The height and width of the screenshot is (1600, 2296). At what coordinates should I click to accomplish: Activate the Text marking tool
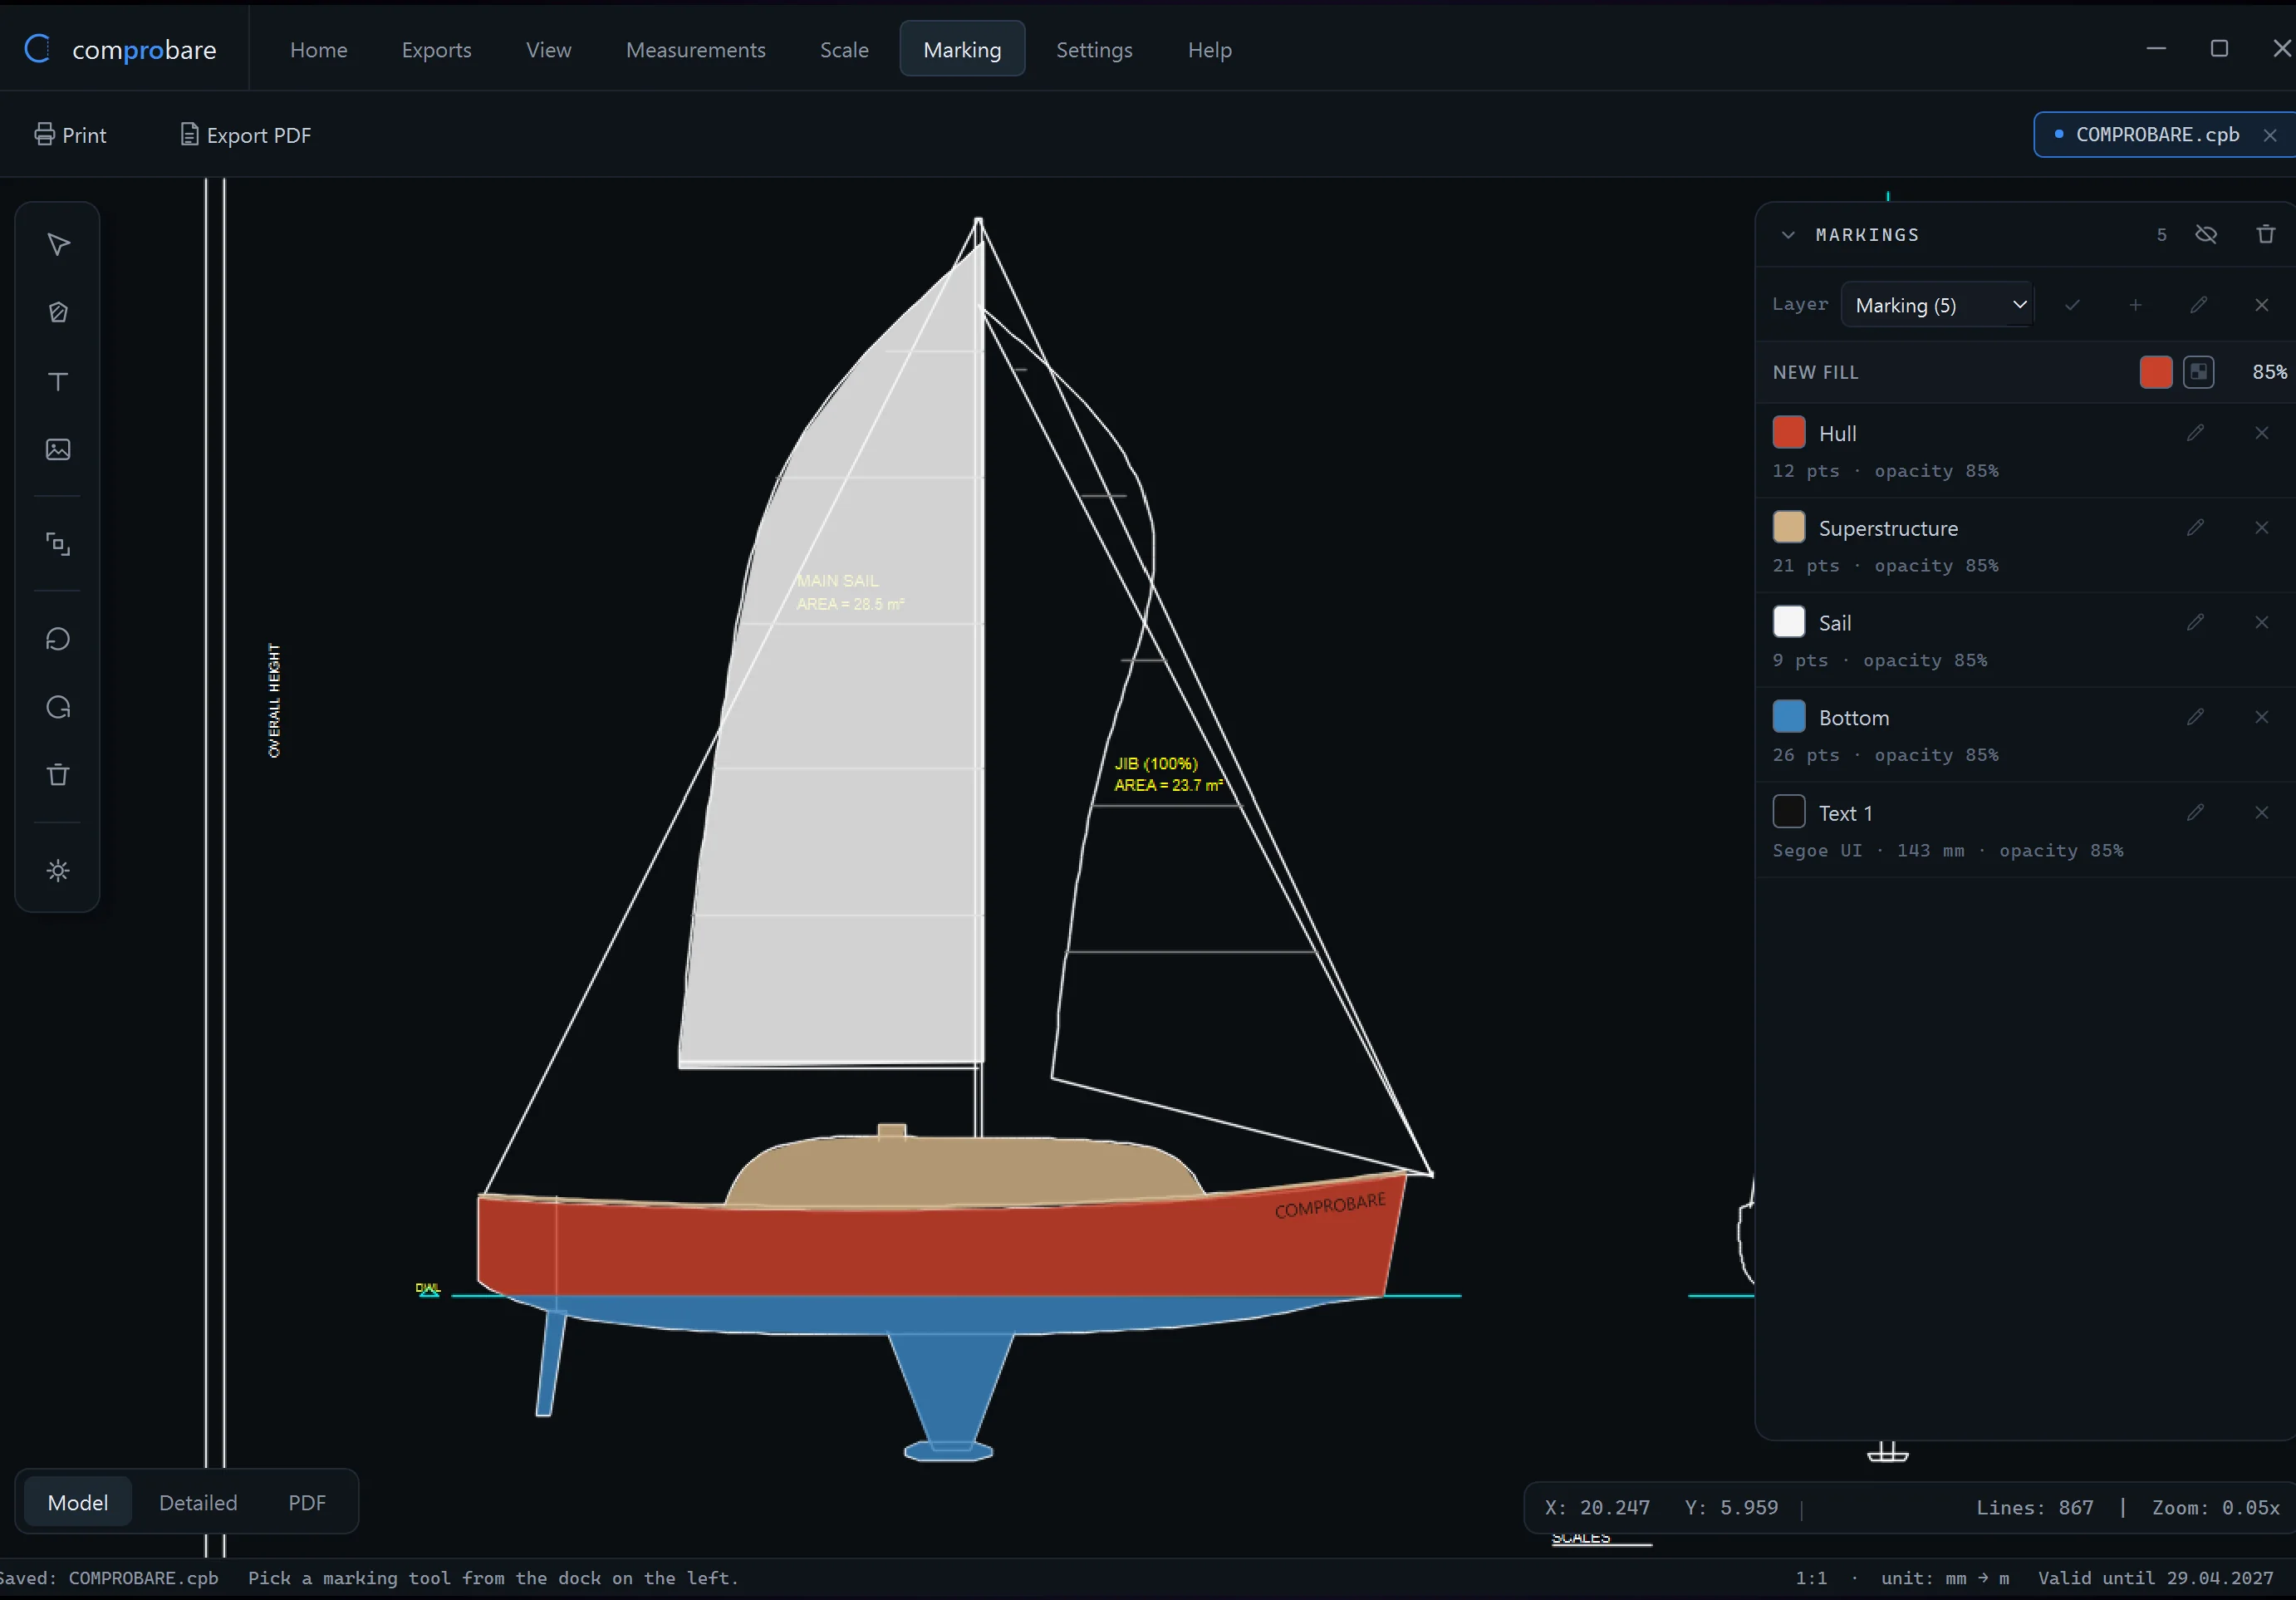click(58, 381)
